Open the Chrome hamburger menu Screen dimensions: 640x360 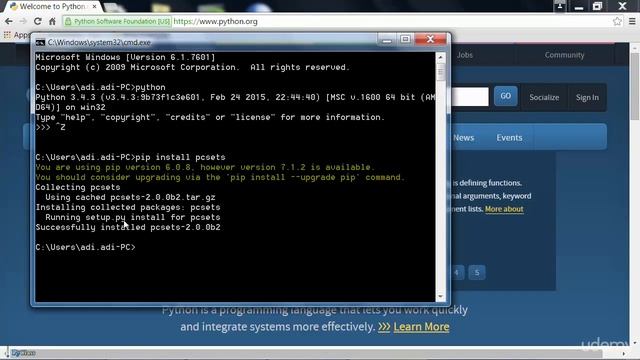click(x=632, y=21)
